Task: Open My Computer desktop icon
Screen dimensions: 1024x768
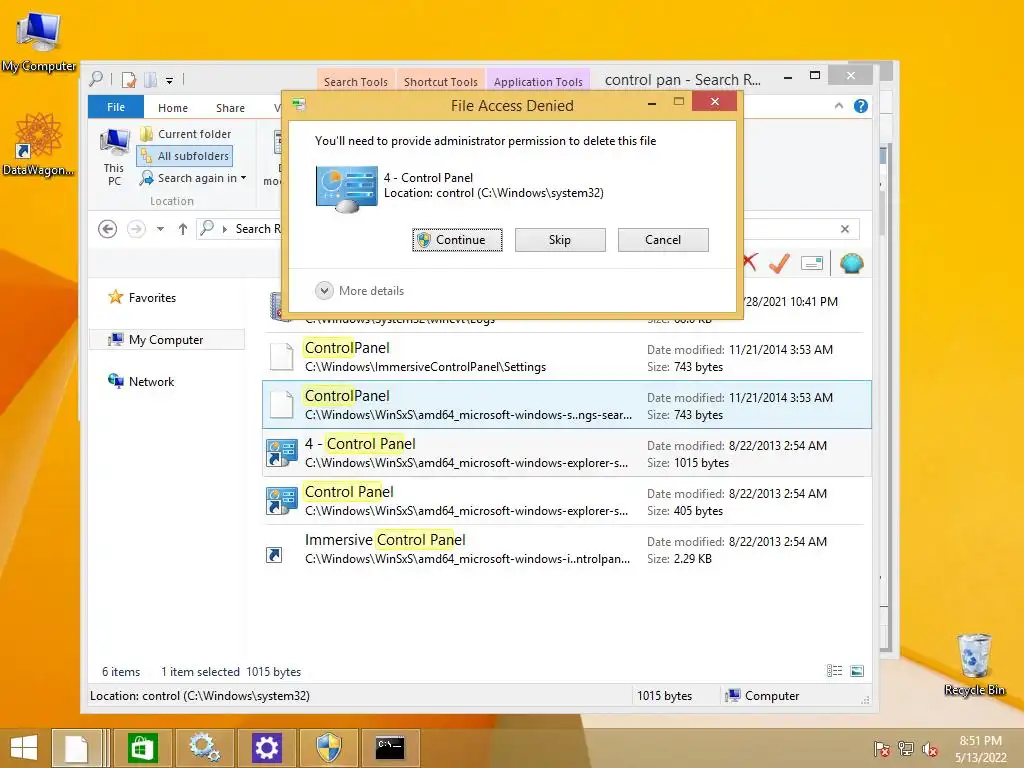Action: tap(38, 40)
